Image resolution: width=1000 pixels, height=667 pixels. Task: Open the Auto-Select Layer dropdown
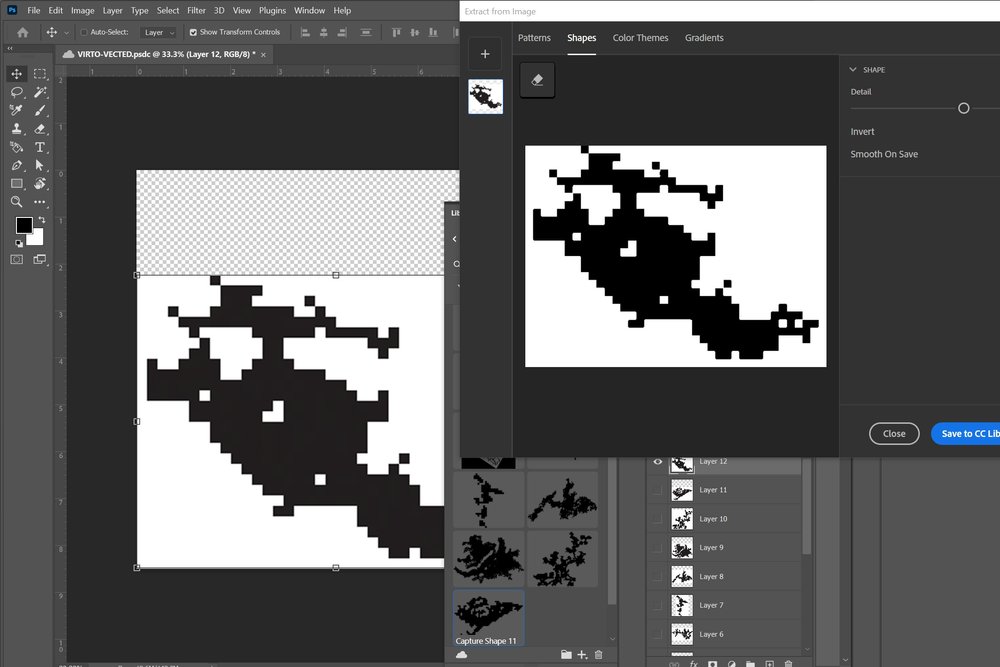point(159,32)
